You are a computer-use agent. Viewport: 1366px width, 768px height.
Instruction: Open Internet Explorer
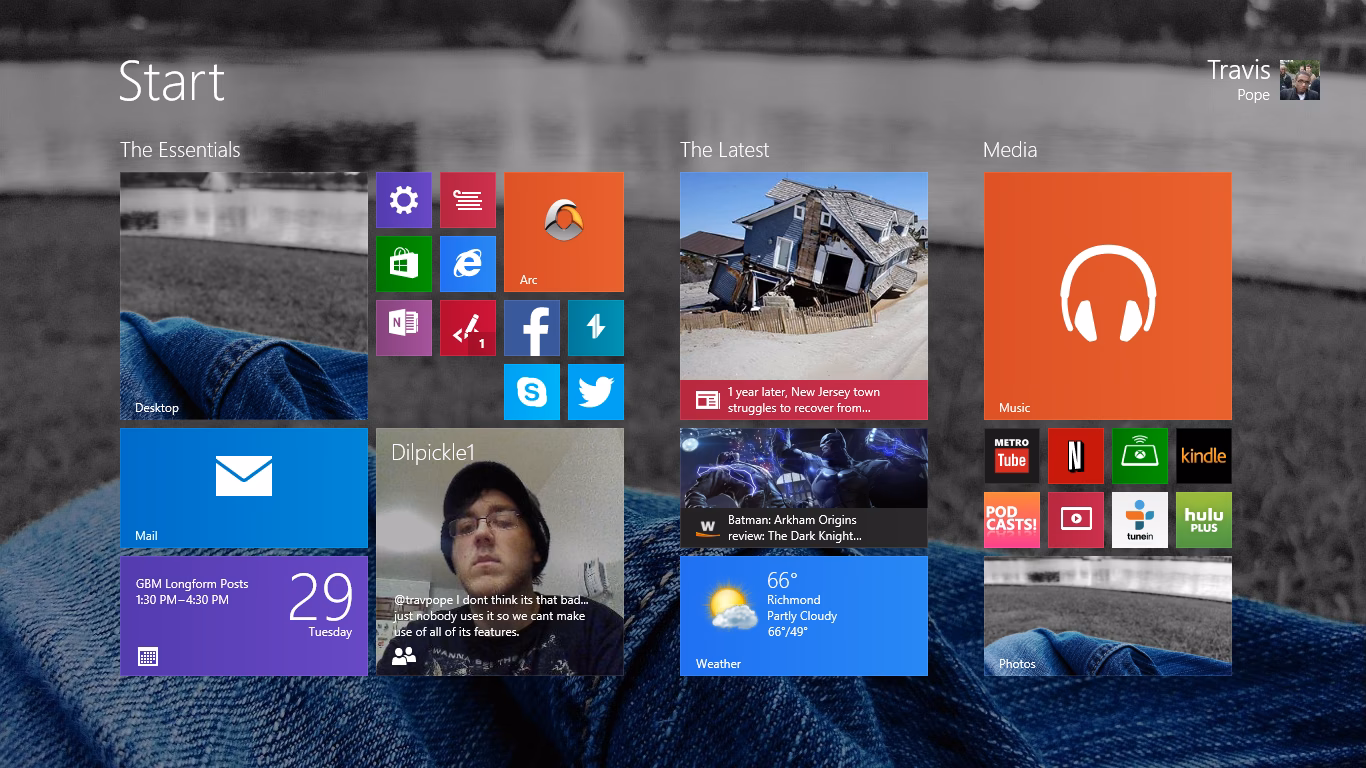467,263
